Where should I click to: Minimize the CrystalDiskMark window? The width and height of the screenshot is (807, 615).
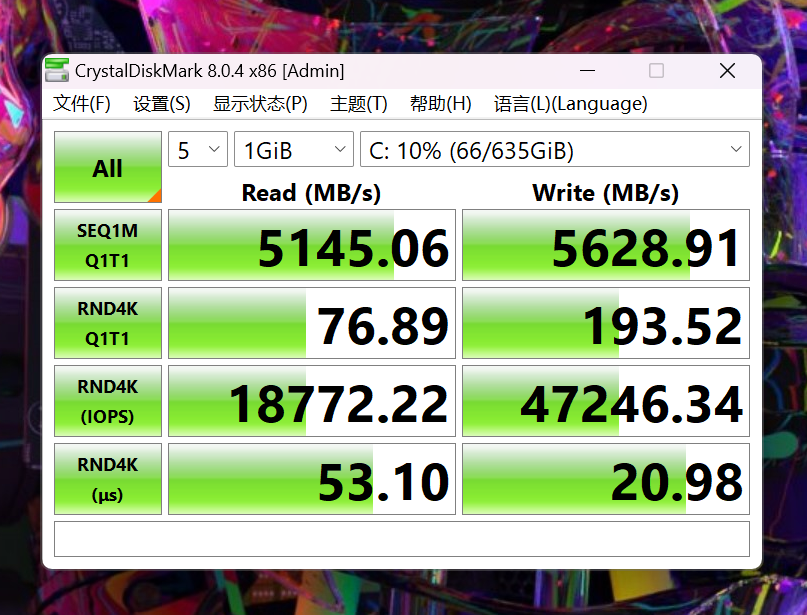[x=587, y=71]
